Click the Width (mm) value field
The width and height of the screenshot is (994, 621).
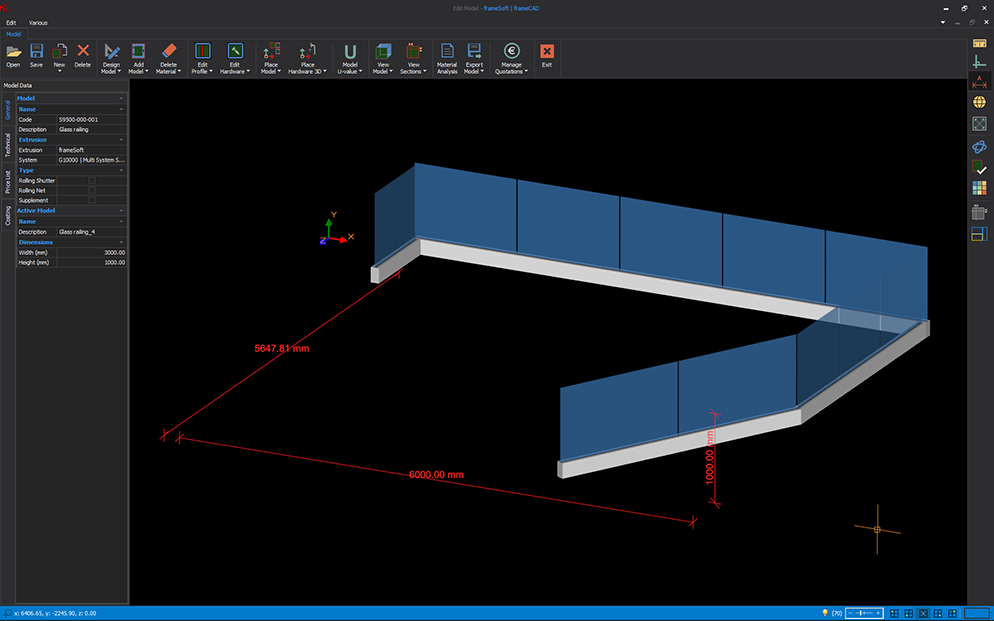[92, 252]
